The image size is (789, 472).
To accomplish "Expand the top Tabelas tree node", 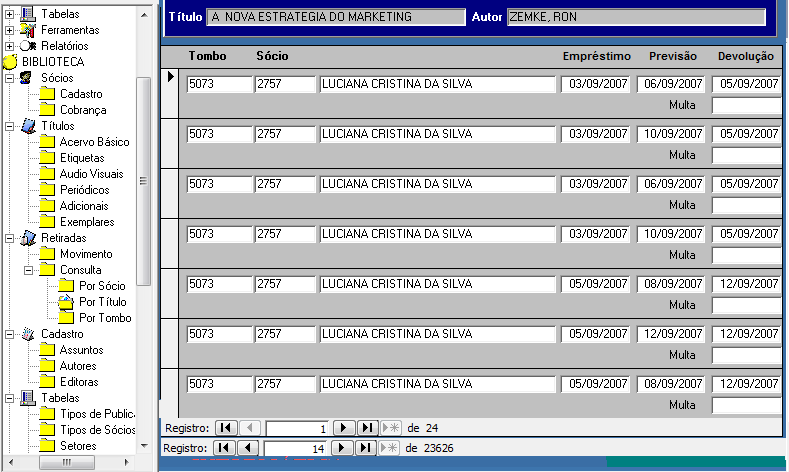I will (x=9, y=14).
